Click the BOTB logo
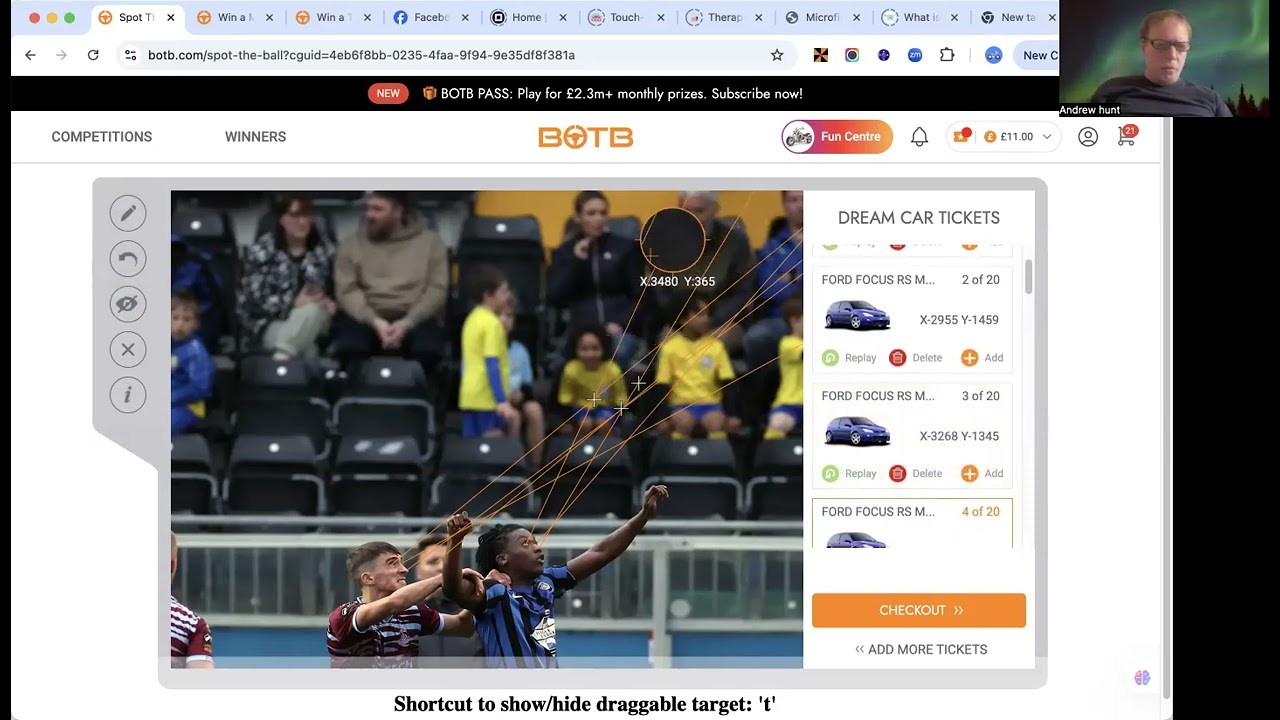Screen dimensions: 1280x720 tap(586, 137)
